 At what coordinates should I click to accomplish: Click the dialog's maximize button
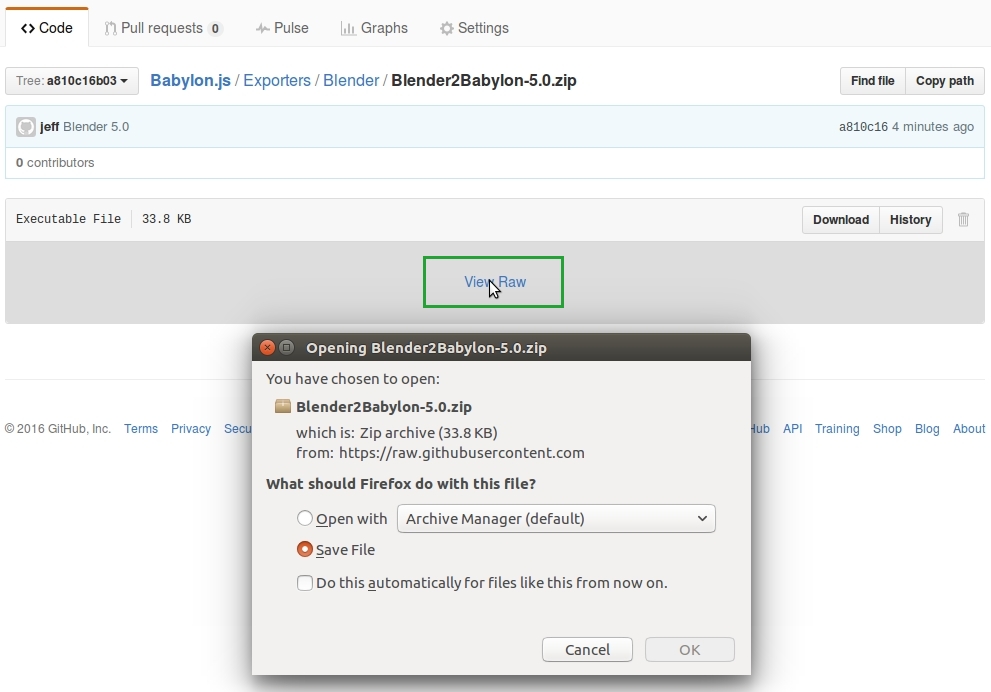point(286,348)
